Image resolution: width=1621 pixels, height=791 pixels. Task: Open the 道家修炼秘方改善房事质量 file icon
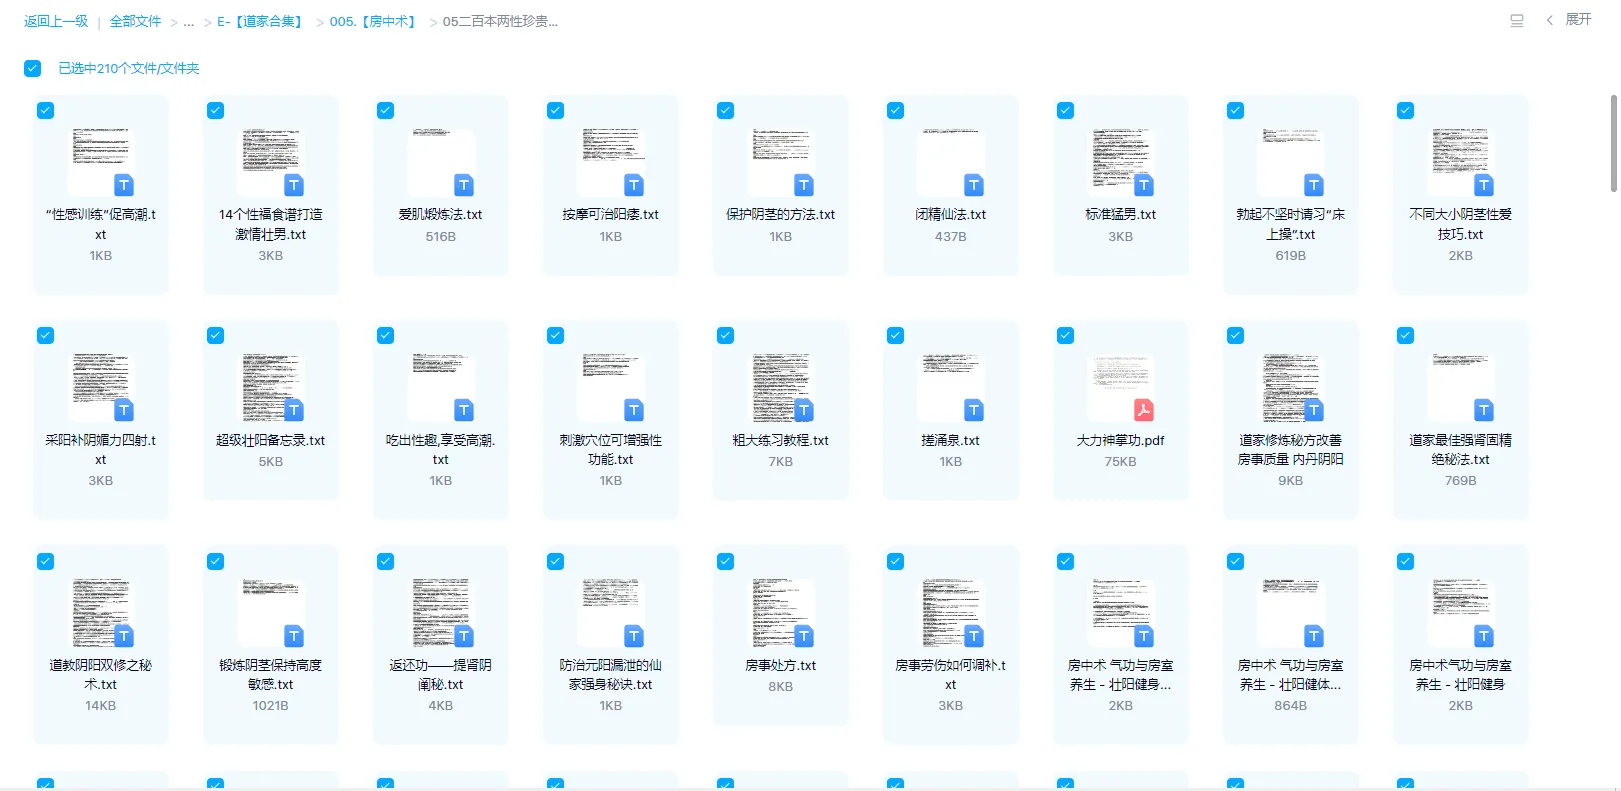[x=1290, y=388]
